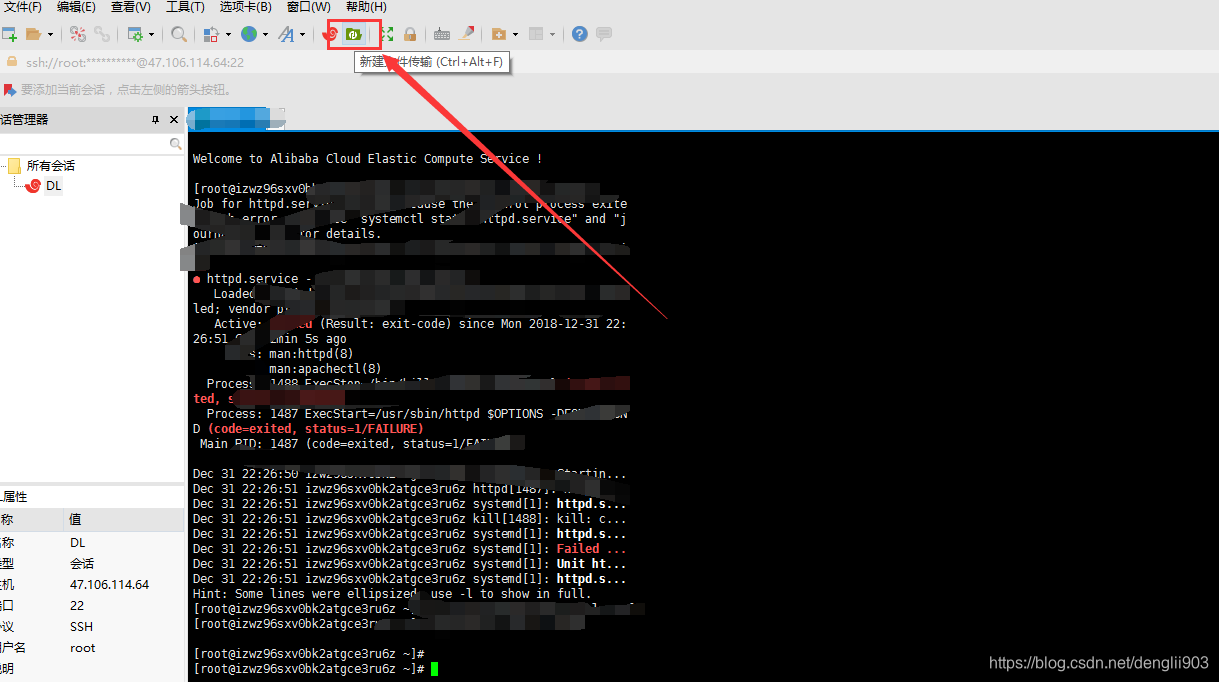Click the encoding globe icon
Screen dimensions: 1219x682
[249, 34]
